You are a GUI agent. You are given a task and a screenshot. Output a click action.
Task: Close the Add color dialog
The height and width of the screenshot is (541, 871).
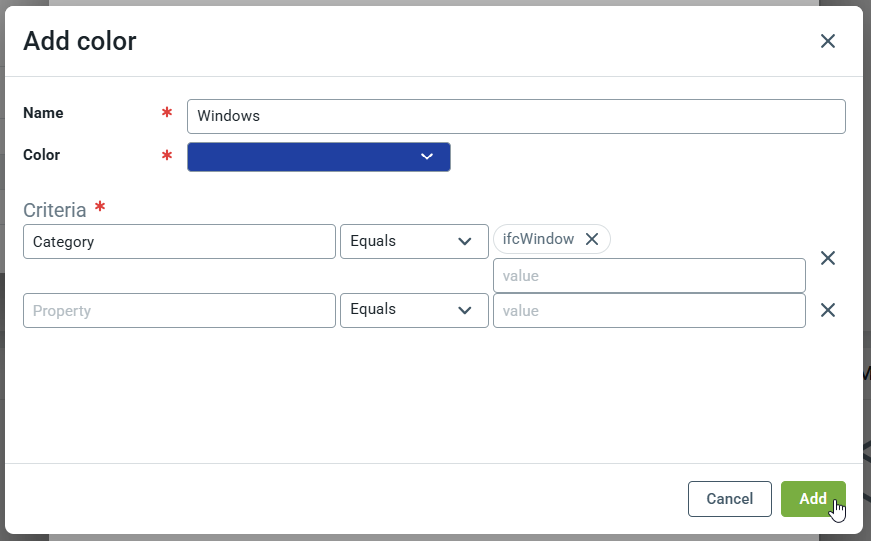click(827, 41)
